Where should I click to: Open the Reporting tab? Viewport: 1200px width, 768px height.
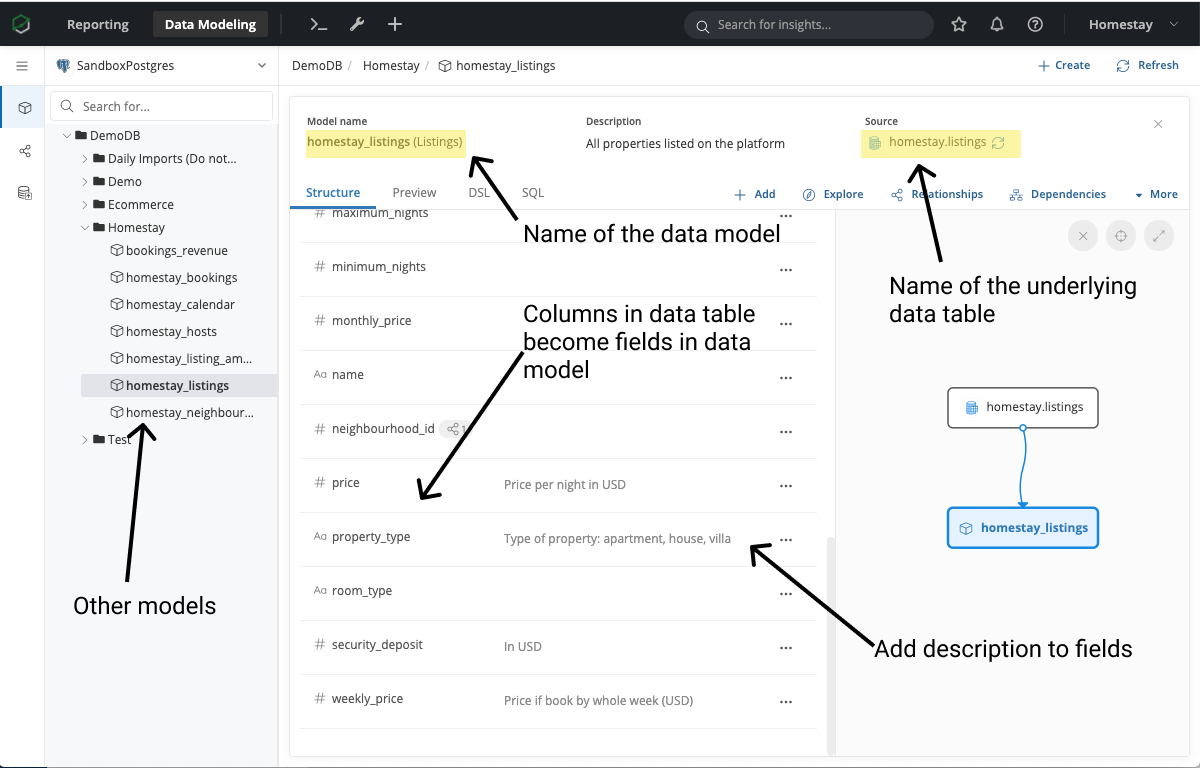pos(97,24)
